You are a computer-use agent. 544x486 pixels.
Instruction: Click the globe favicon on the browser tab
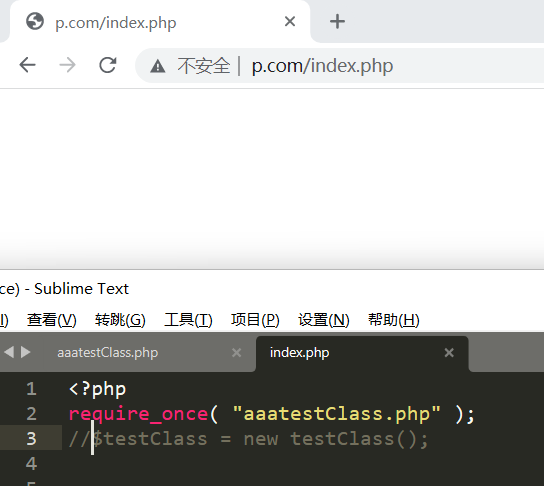point(35,22)
